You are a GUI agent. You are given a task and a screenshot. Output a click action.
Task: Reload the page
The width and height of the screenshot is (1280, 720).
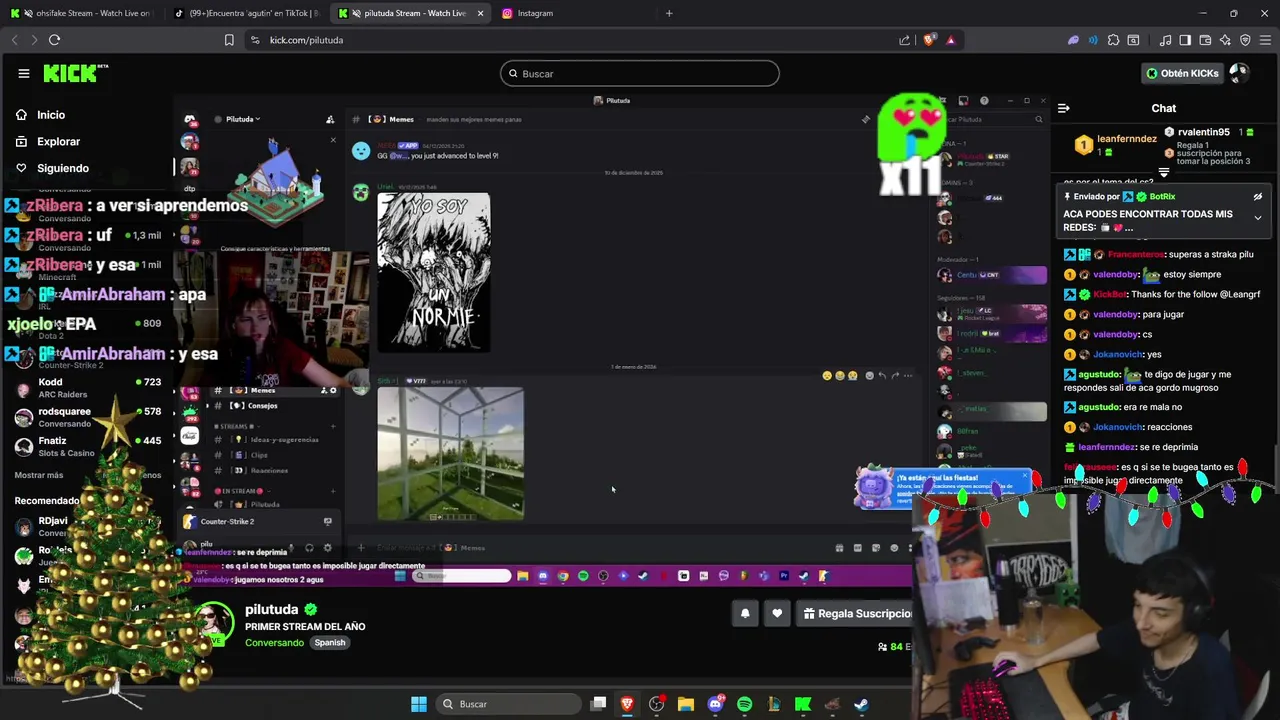click(x=54, y=40)
